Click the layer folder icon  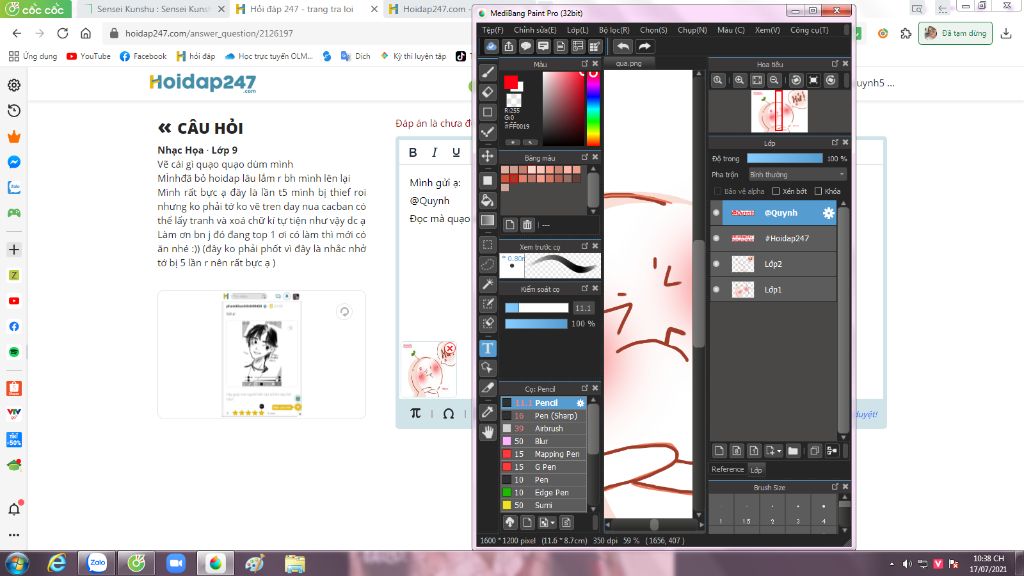[793, 451]
